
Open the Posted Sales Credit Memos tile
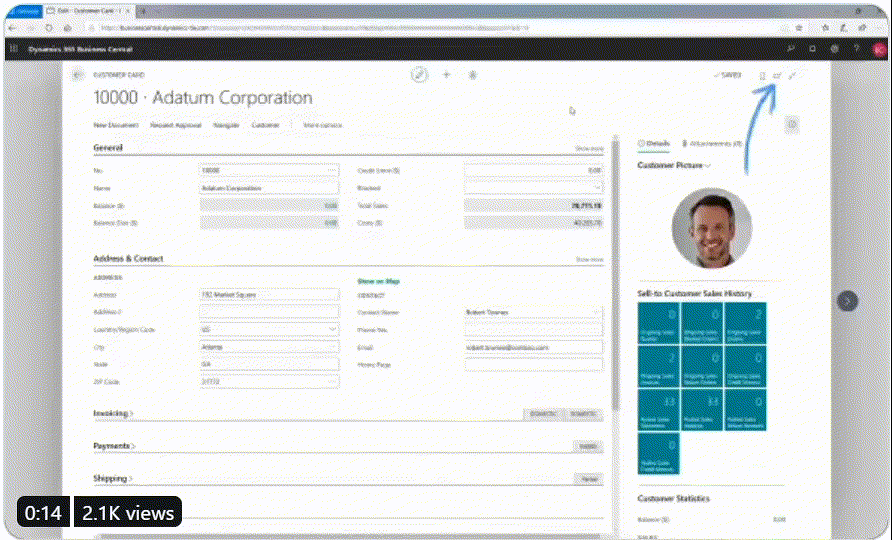[658, 454]
